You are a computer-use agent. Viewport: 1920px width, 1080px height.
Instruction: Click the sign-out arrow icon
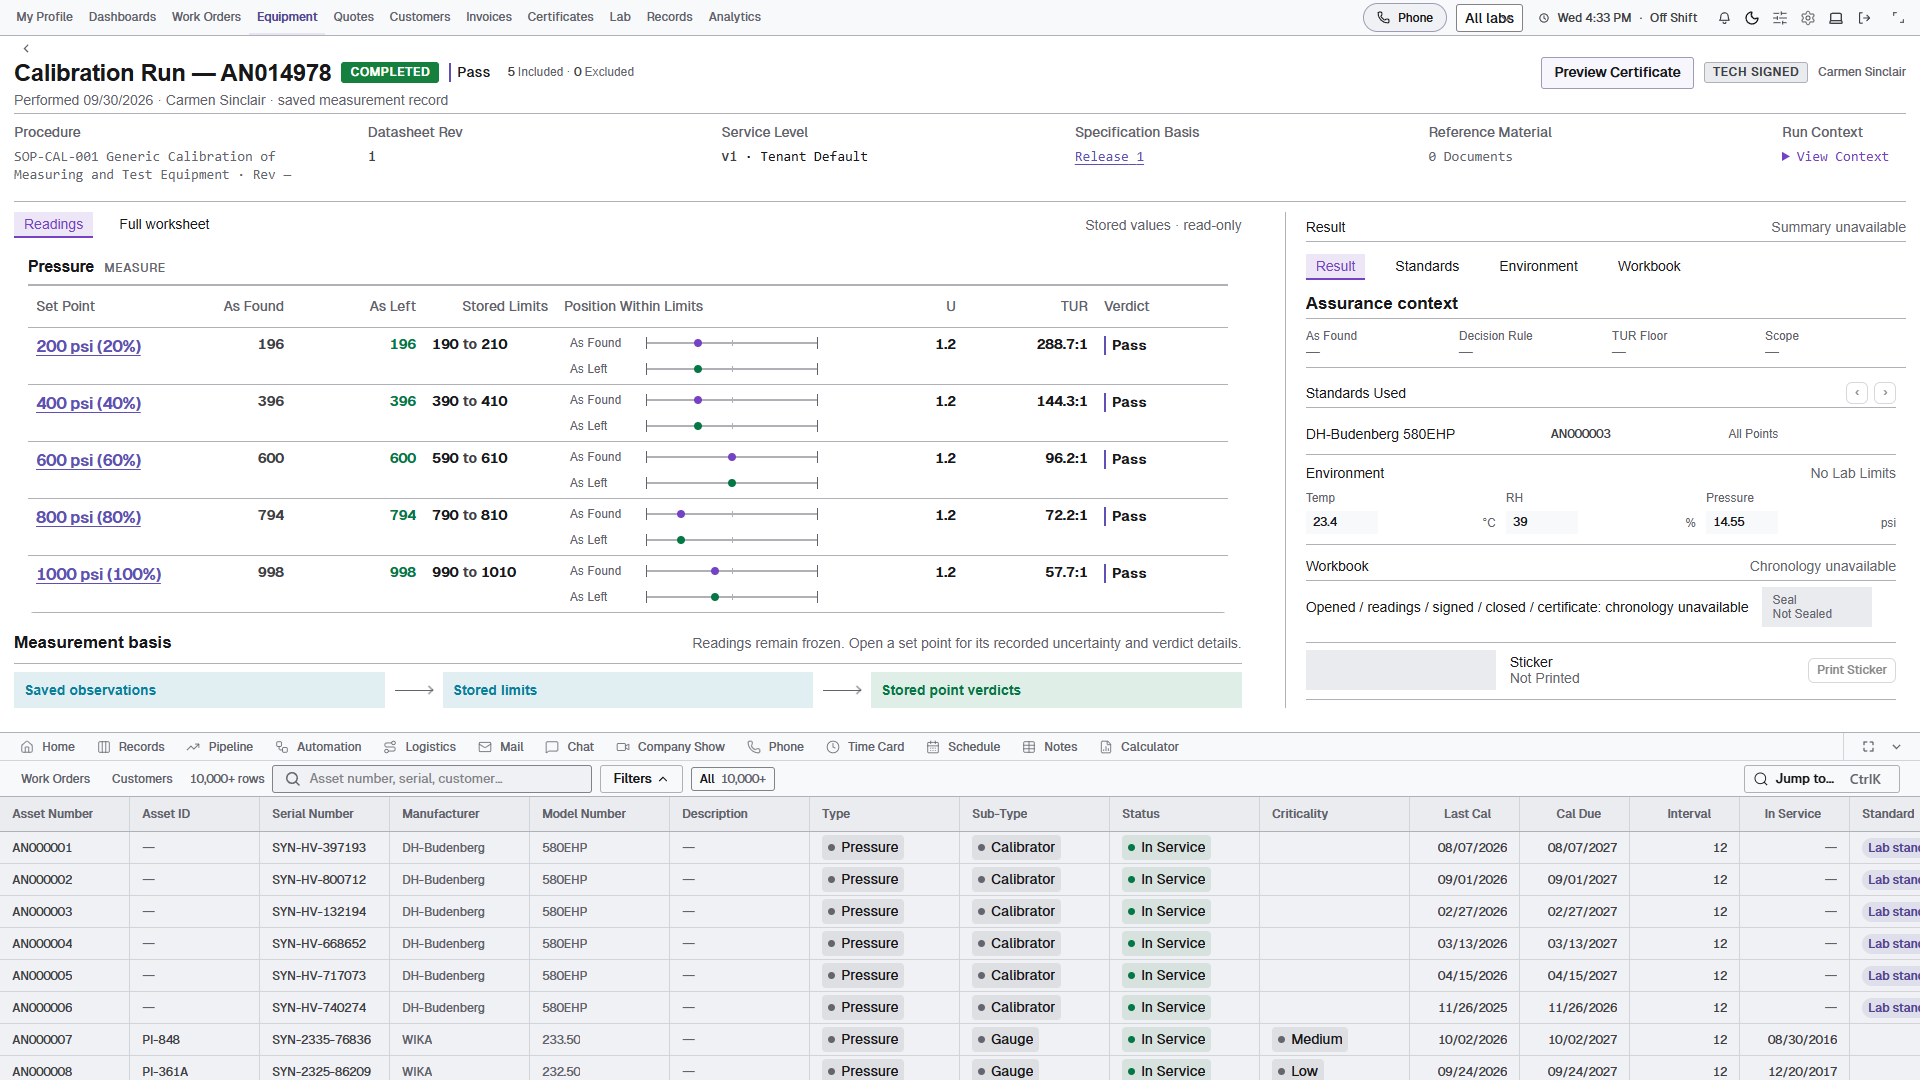tap(1864, 18)
